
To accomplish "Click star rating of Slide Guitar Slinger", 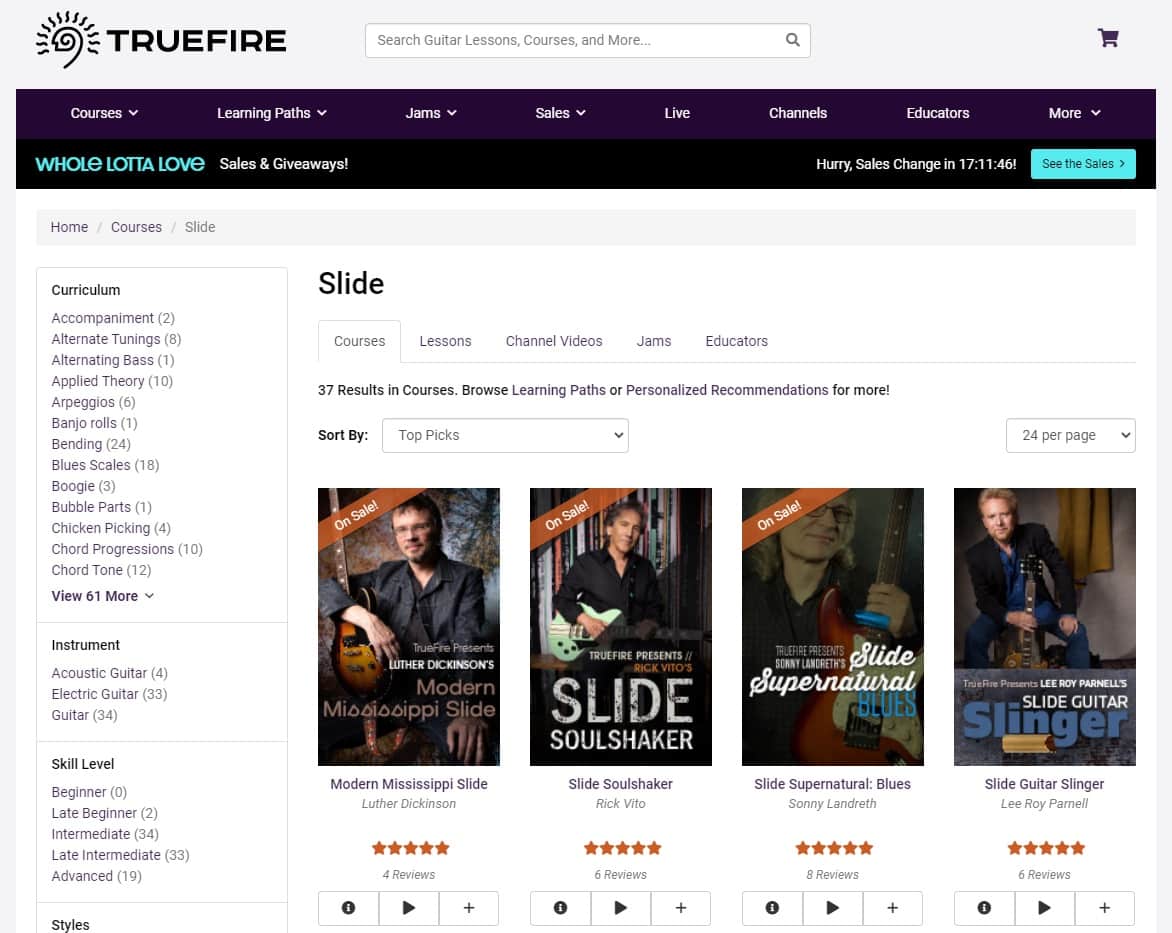I will 1046,848.
